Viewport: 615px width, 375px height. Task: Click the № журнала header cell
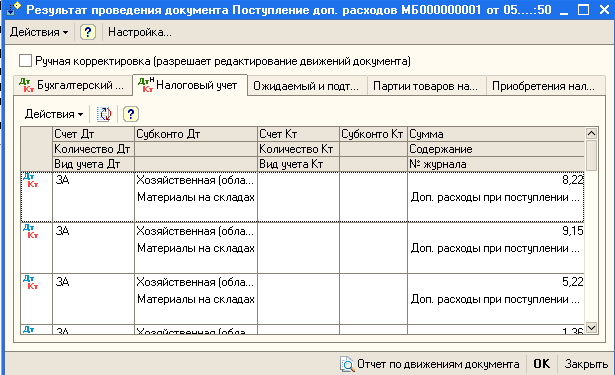click(496, 164)
